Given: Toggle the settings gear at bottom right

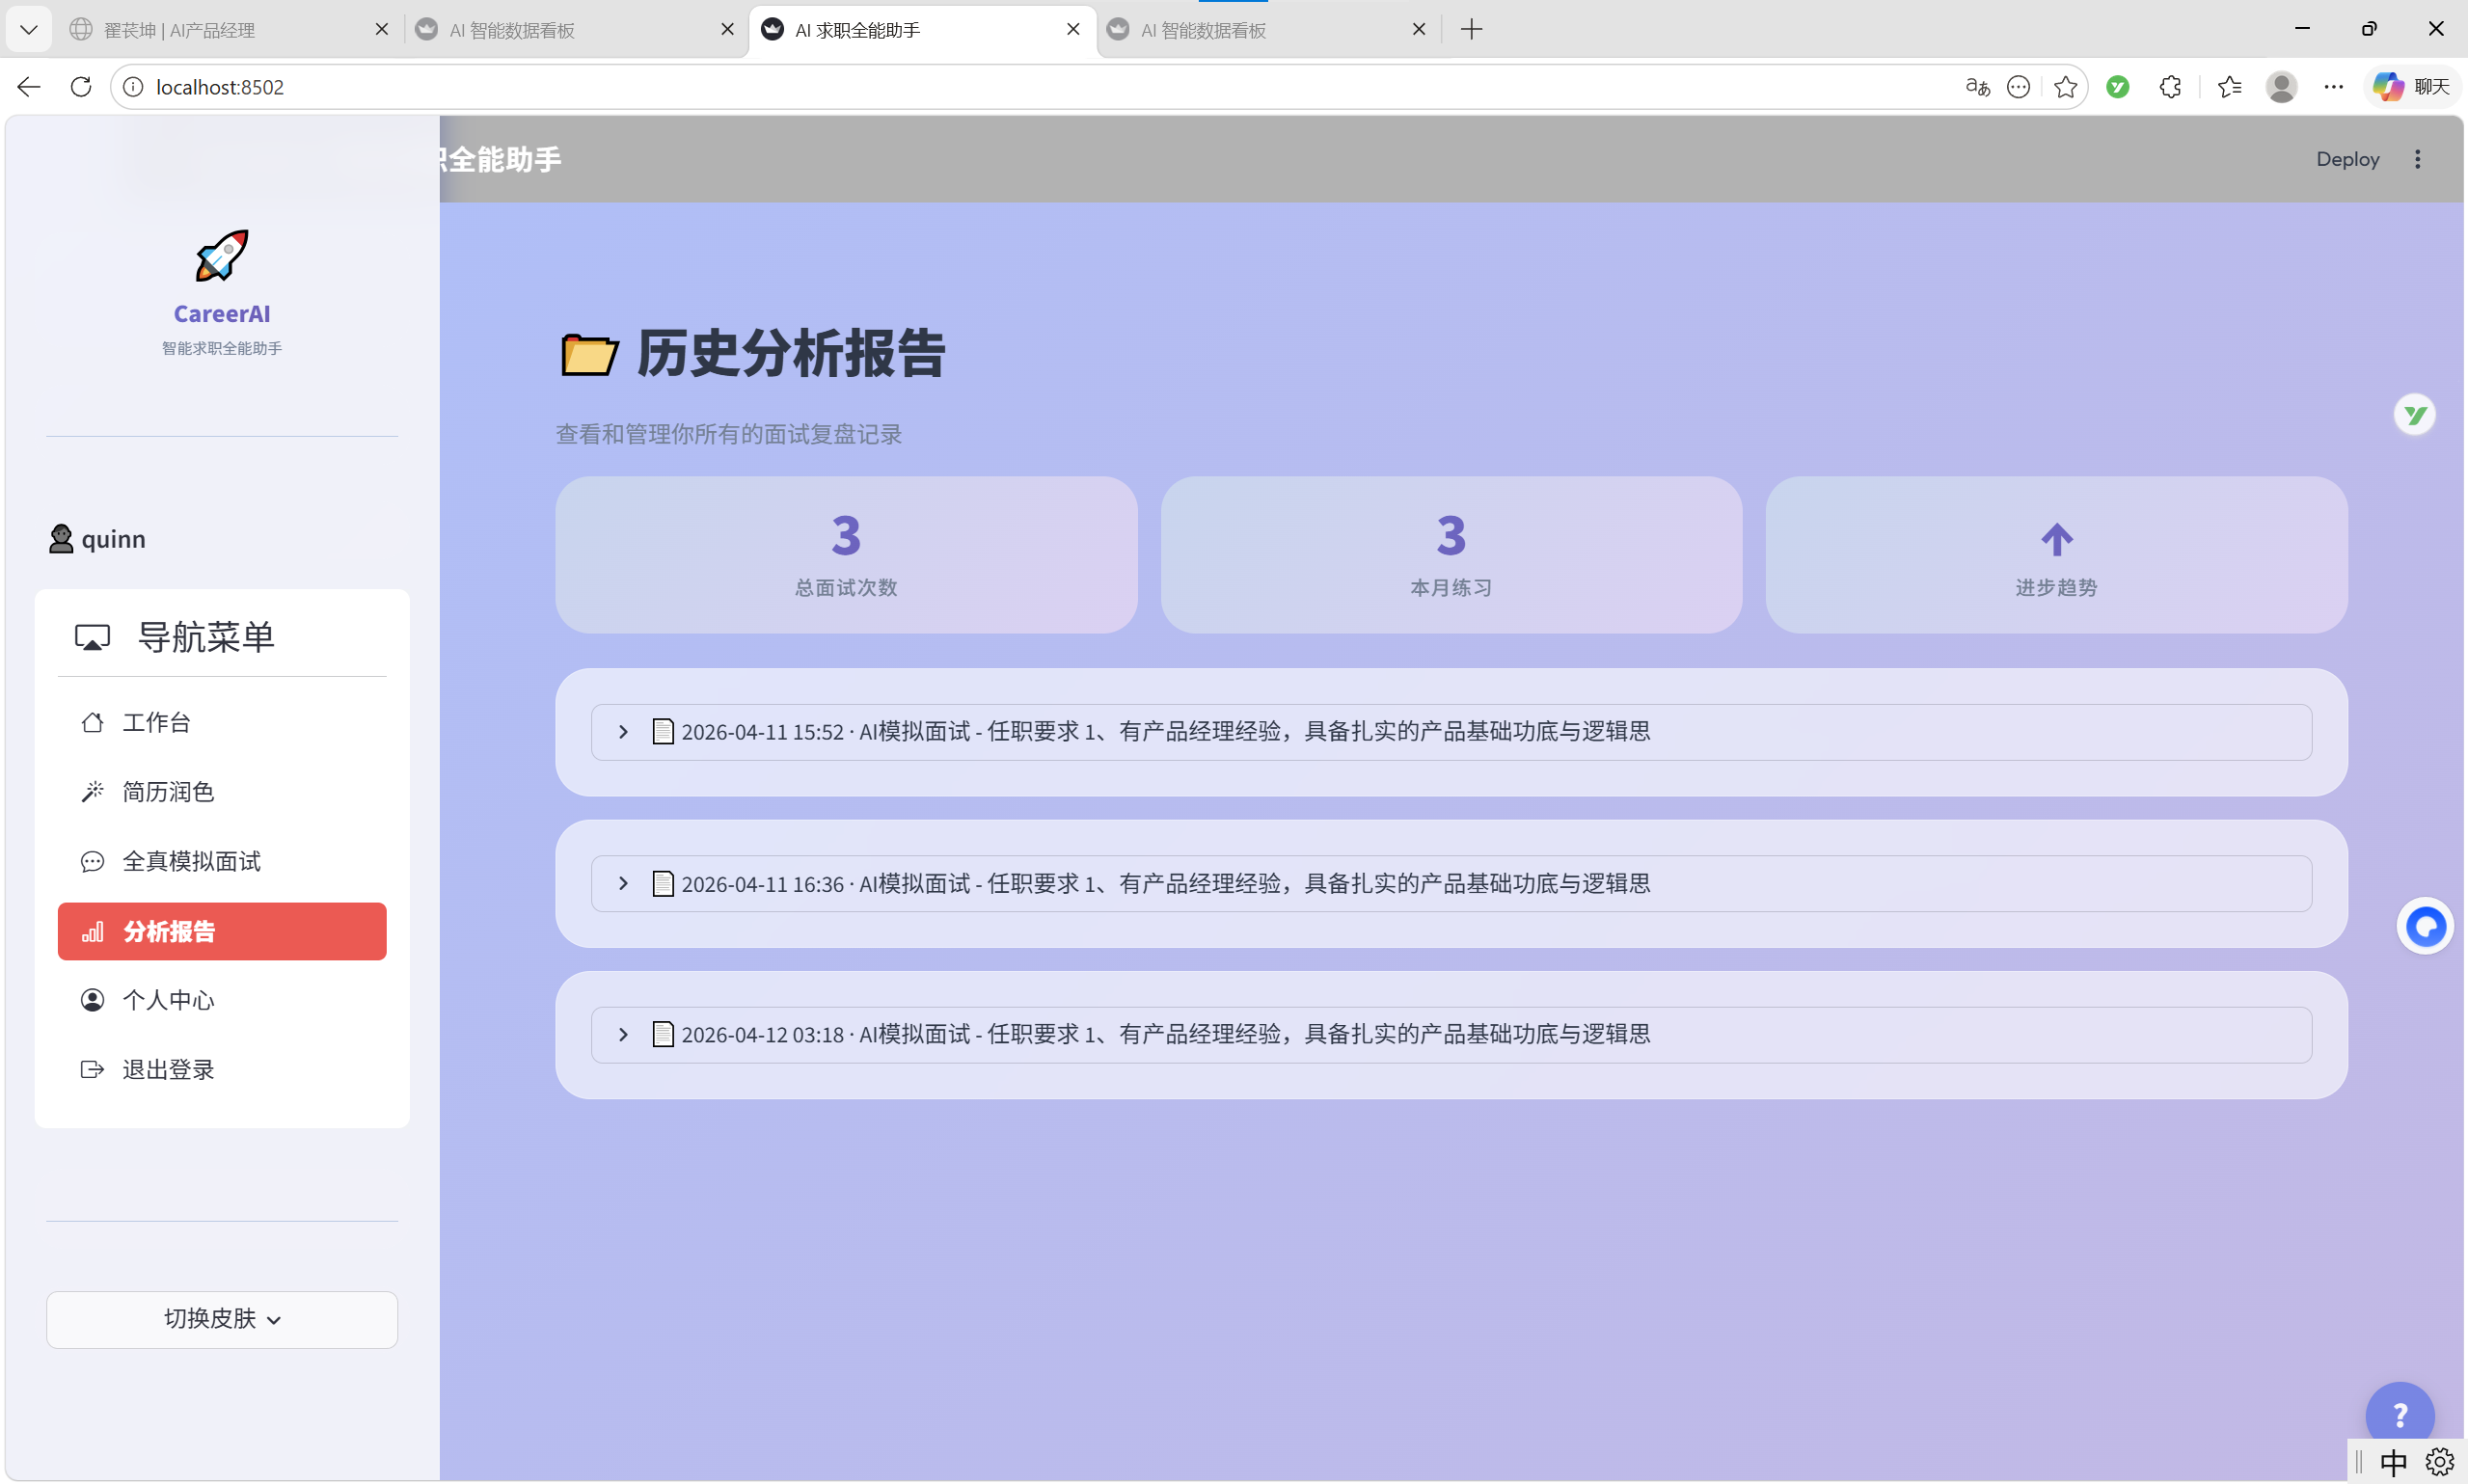Looking at the screenshot, I should tap(2441, 1461).
